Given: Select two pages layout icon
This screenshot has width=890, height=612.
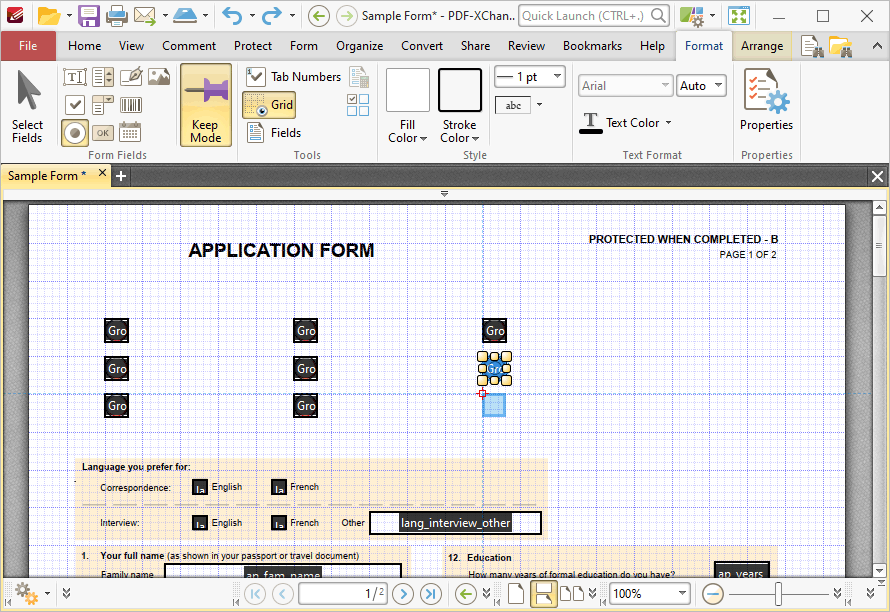Looking at the screenshot, I should 572,594.
